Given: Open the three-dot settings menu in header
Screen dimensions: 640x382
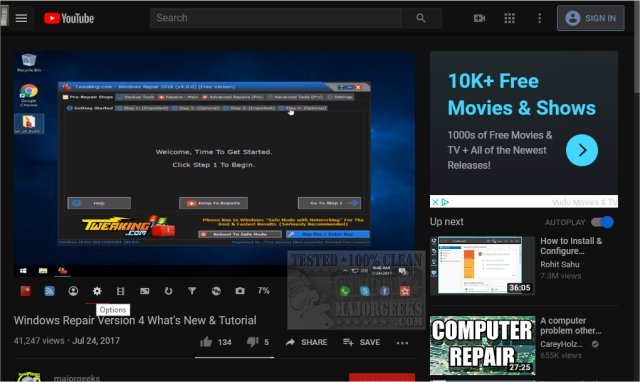Looking at the screenshot, I should 540,18.
